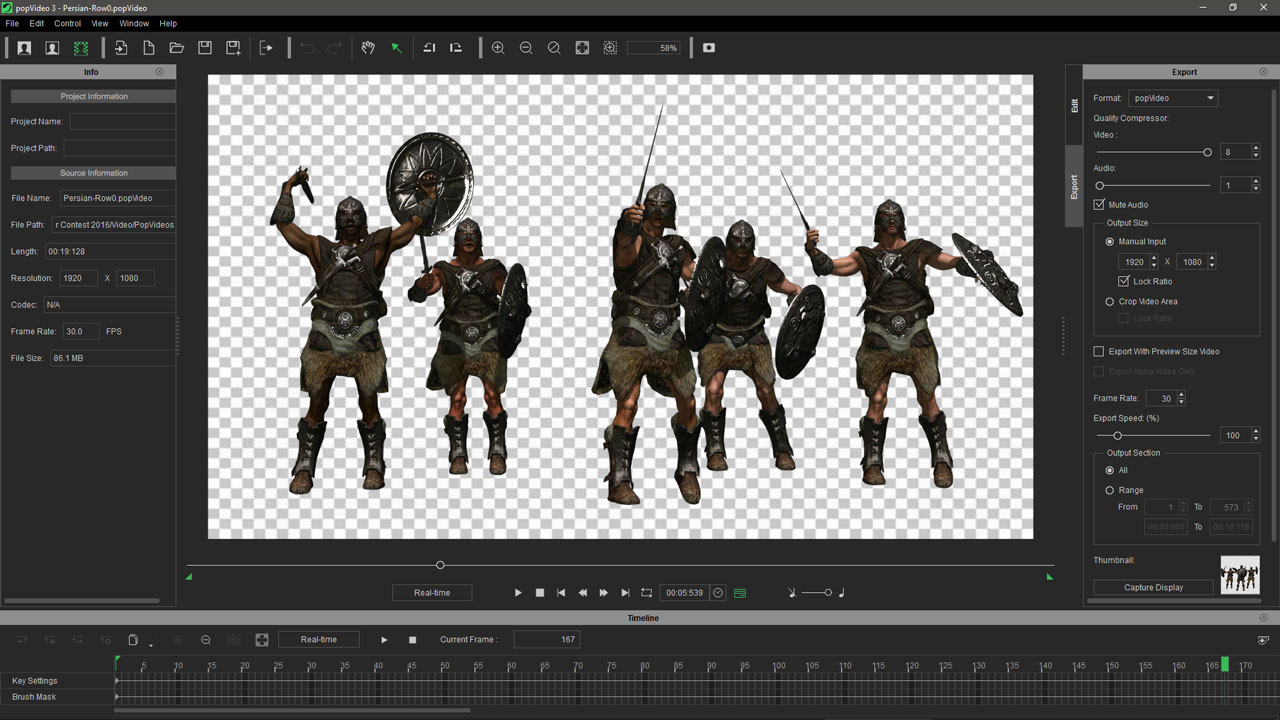Screen dimensions: 1280x720
Task: Open the Help menu
Action: 168,23
